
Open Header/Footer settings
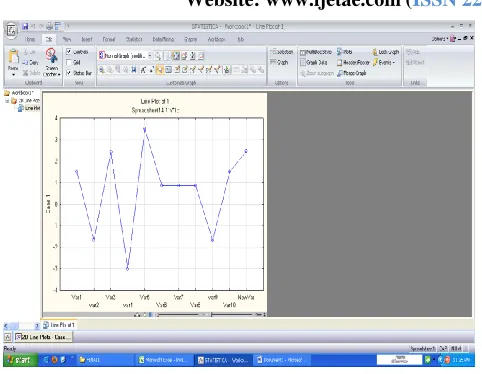click(353, 62)
